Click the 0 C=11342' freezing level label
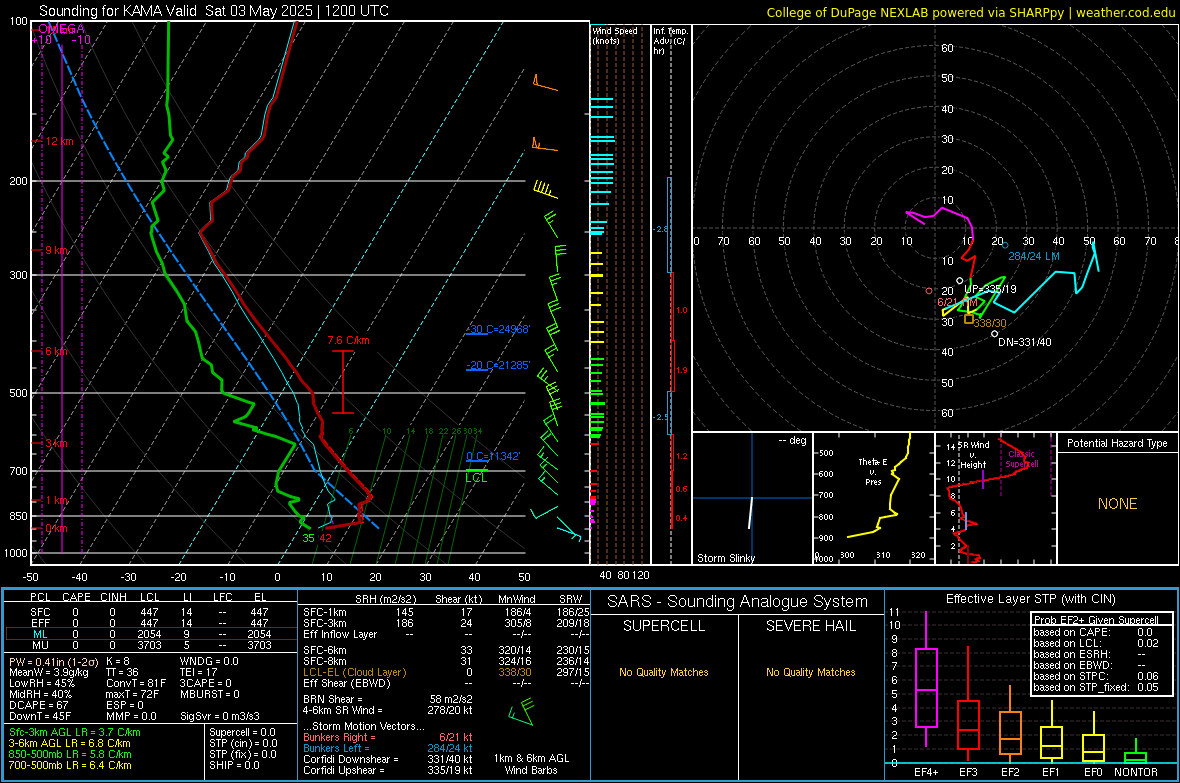1180x783 pixels. click(x=493, y=456)
